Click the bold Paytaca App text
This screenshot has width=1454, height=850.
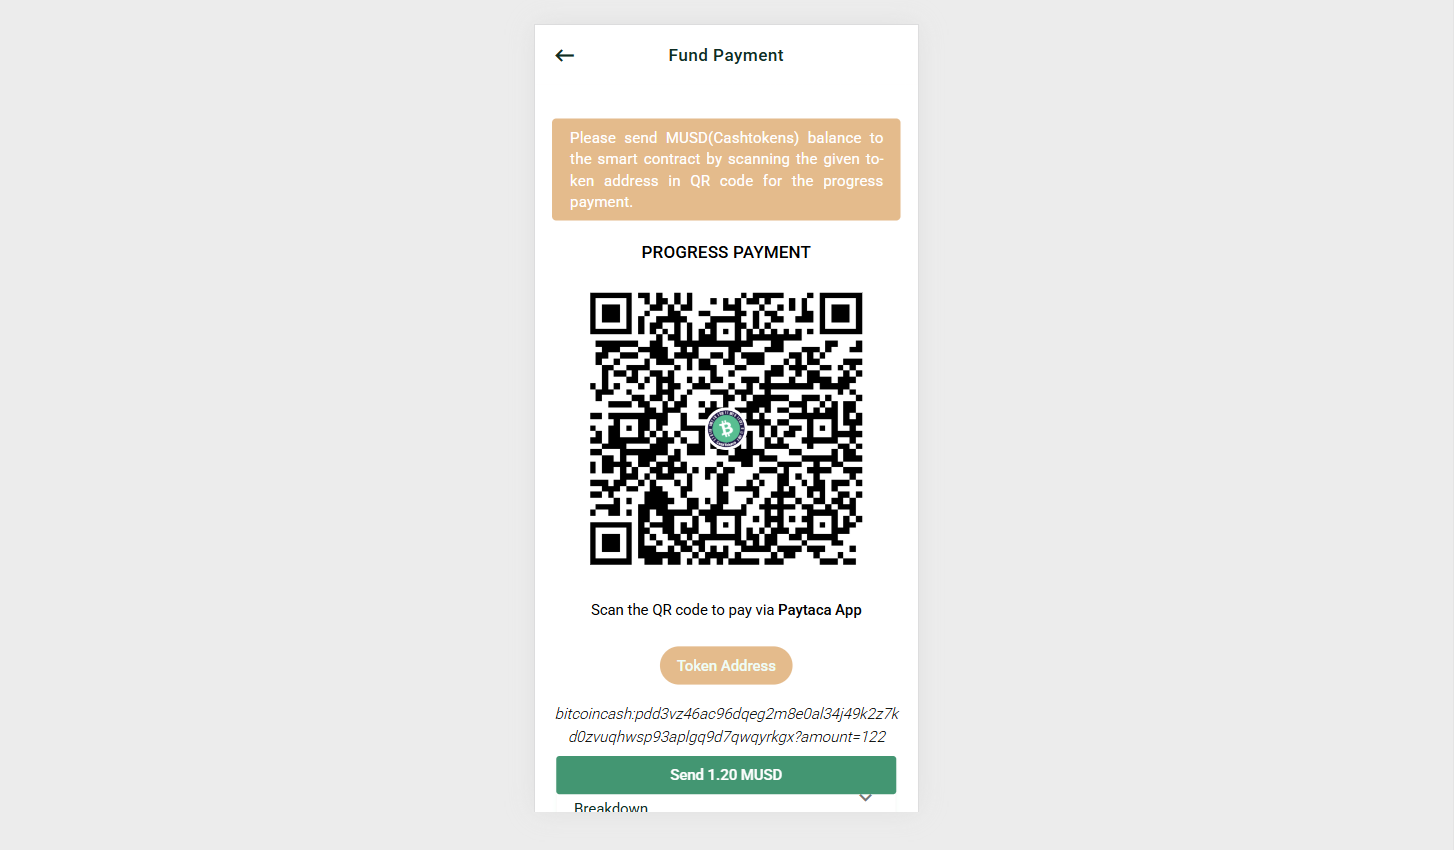[x=820, y=610]
